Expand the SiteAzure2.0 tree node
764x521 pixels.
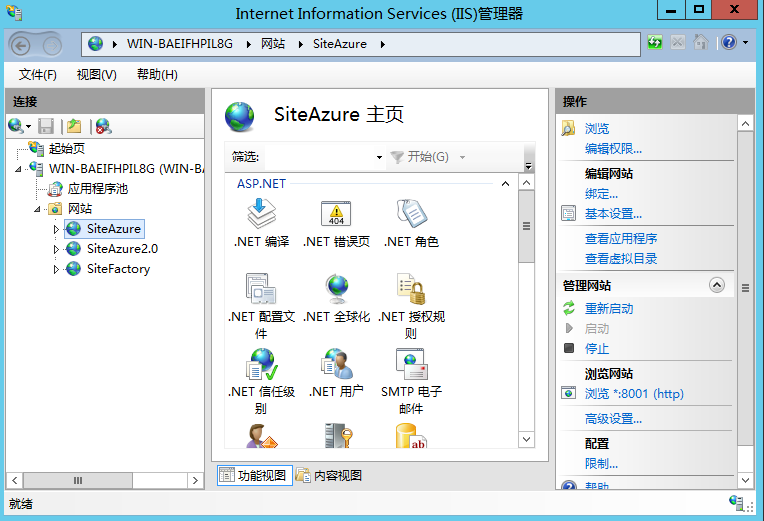[57, 249]
